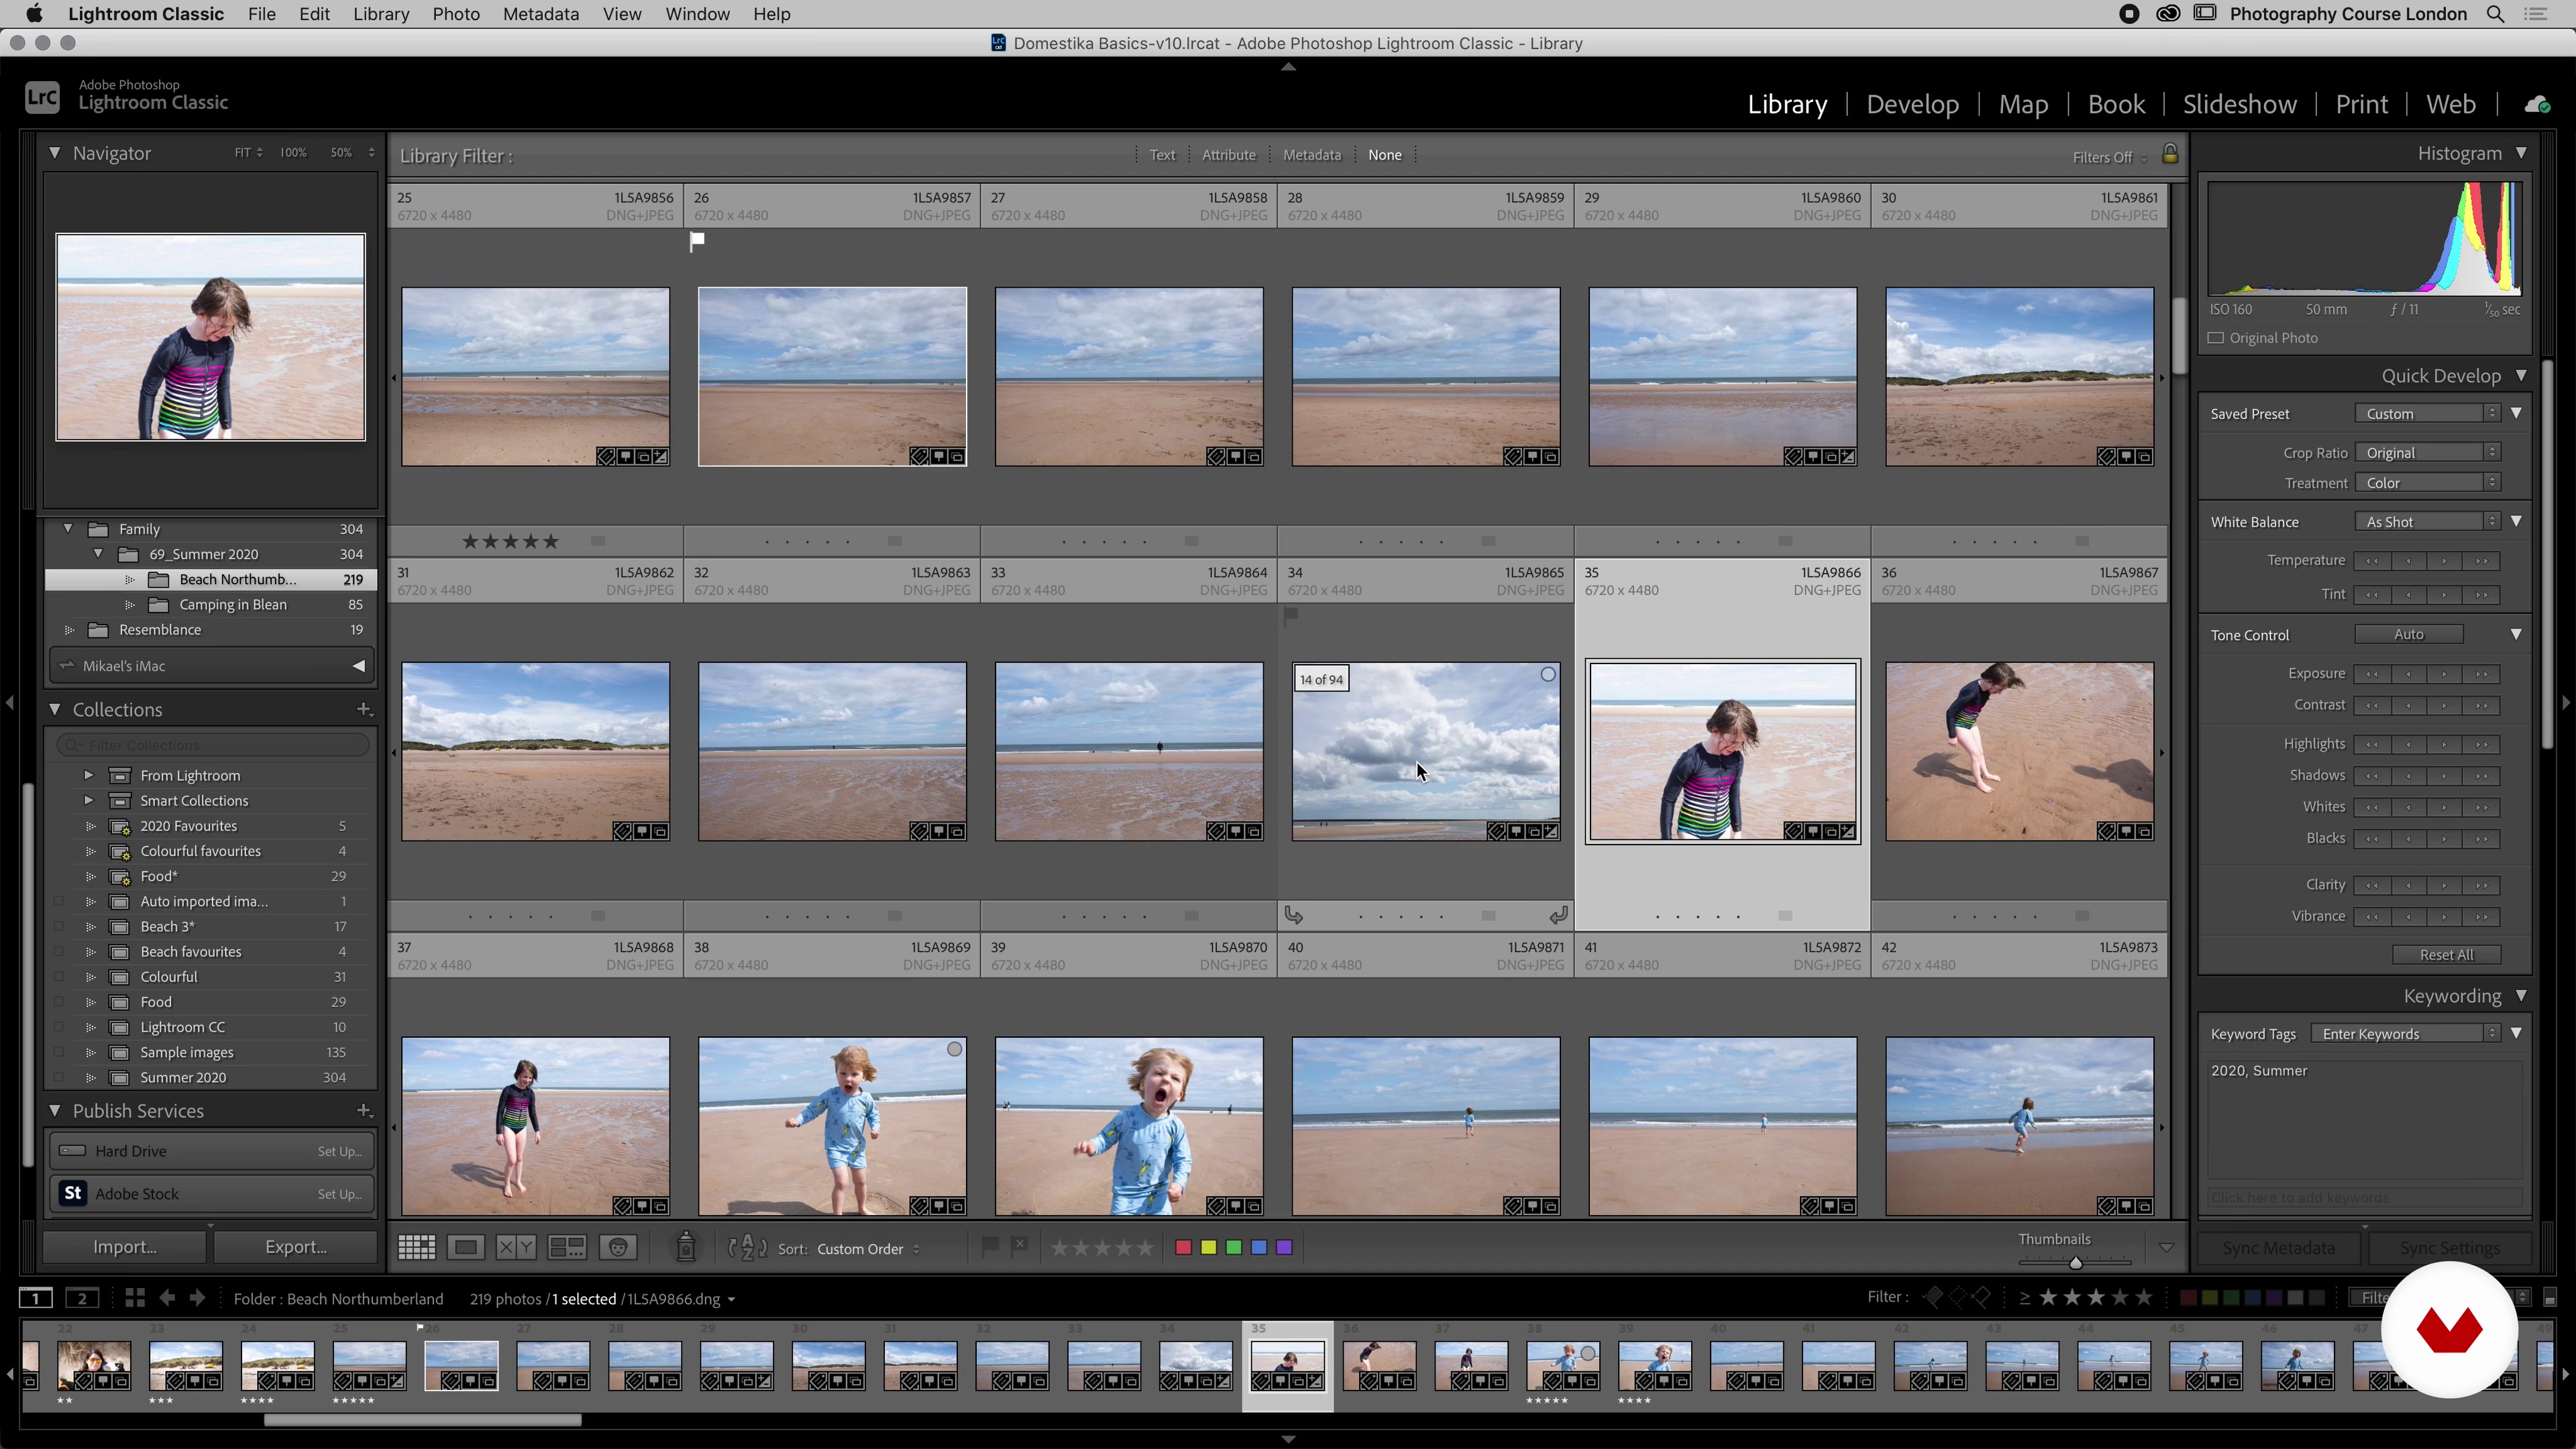Toggle the Library Filter lock icon

(x=2170, y=154)
